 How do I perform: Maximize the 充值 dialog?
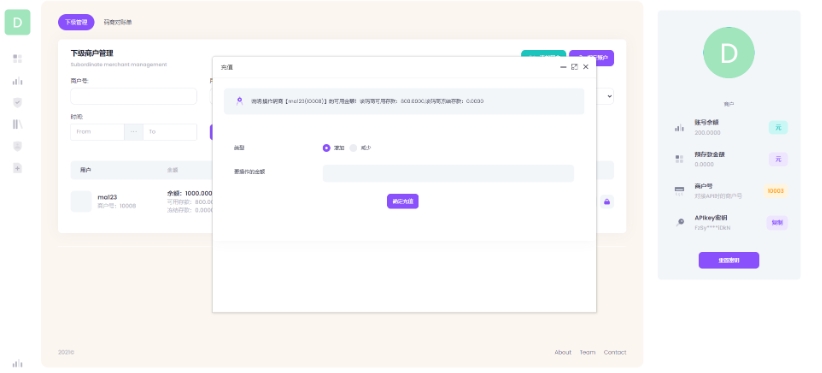pyautogui.click(x=575, y=67)
